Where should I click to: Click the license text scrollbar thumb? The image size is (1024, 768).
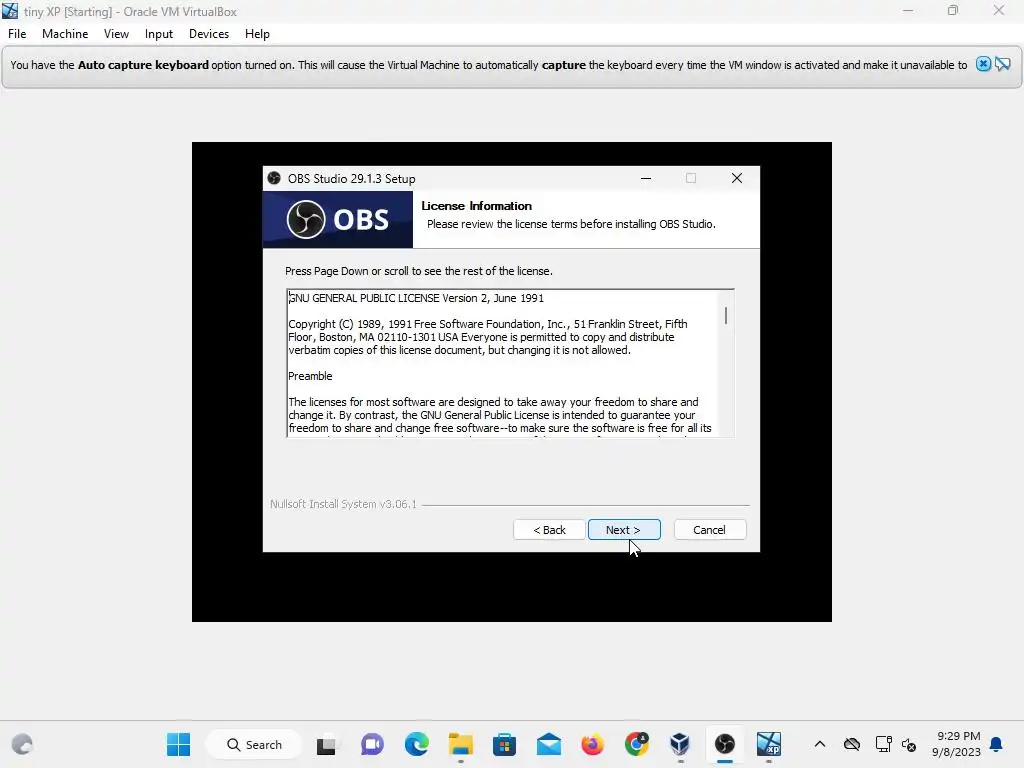coord(726,316)
